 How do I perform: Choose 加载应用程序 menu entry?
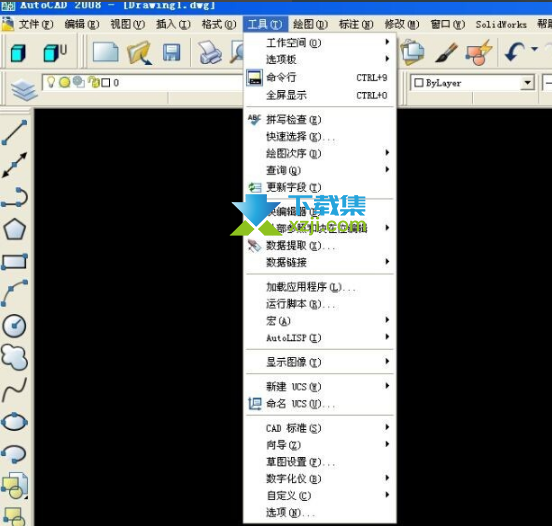[x=320, y=287]
